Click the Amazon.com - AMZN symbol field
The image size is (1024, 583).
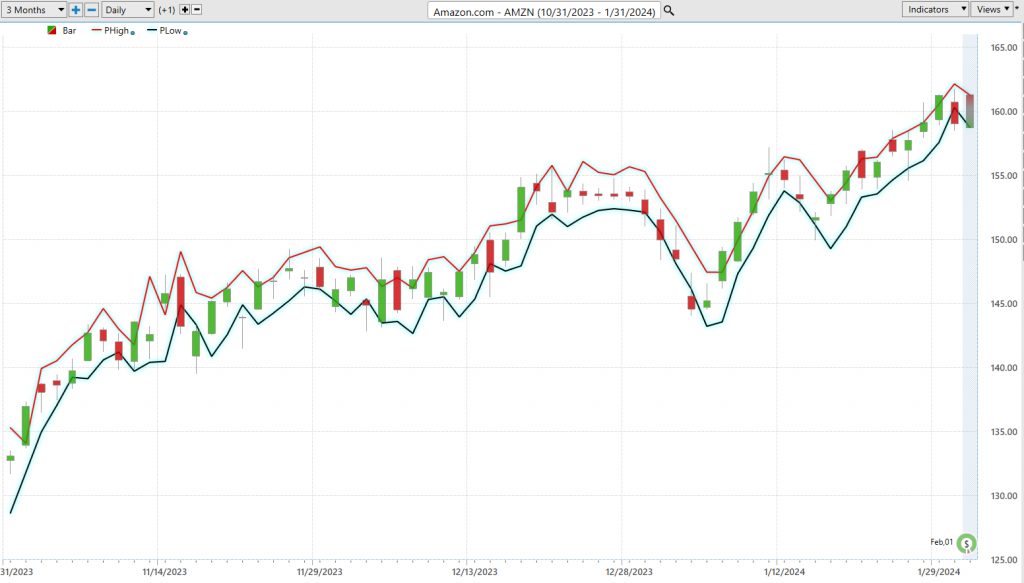(x=544, y=11)
